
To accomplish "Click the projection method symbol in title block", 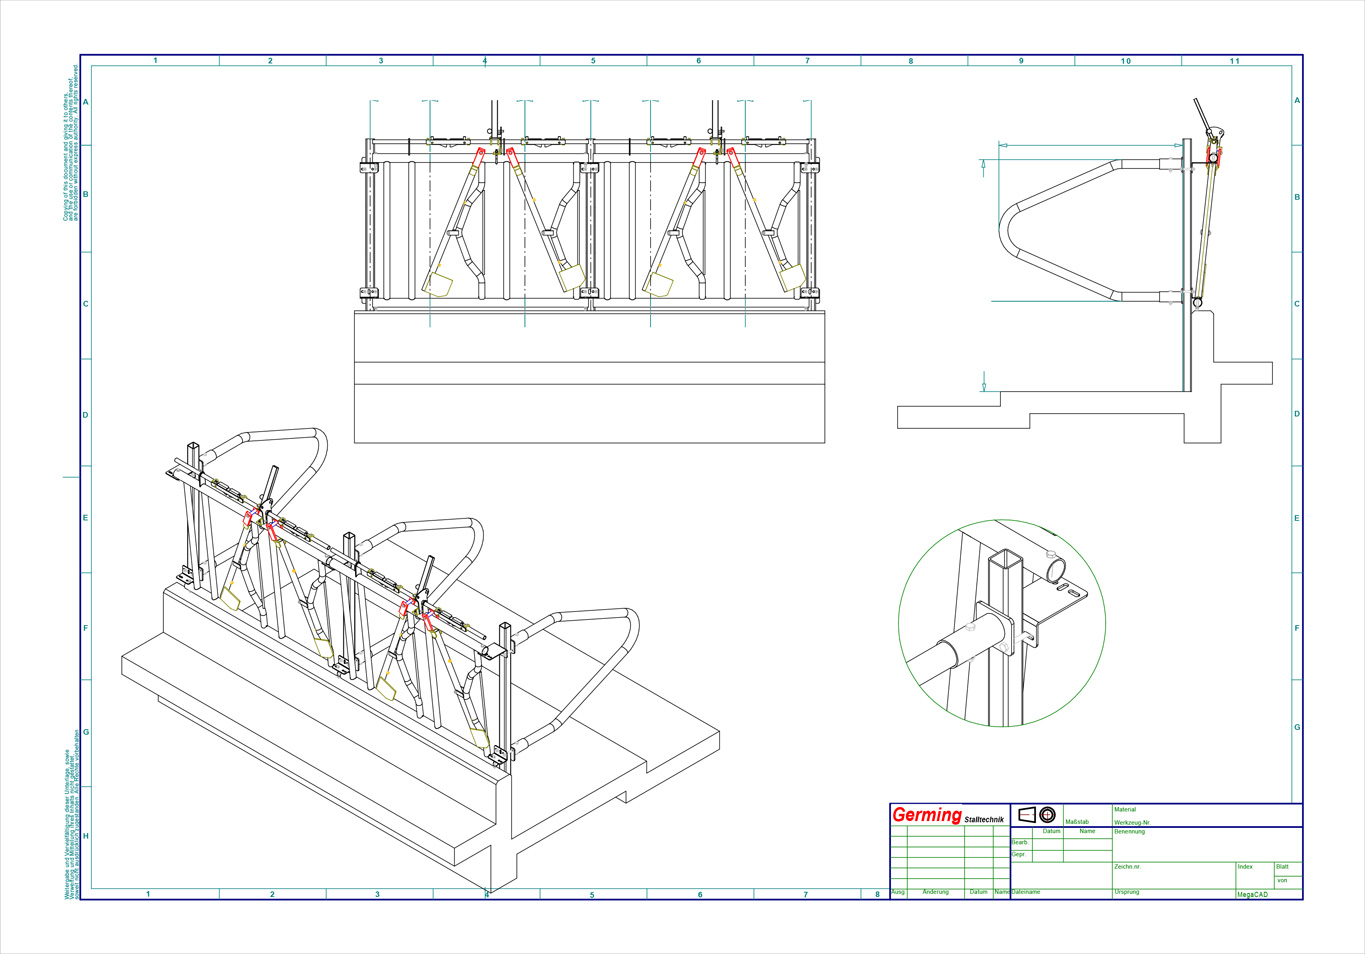I will tap(1036, 815).
